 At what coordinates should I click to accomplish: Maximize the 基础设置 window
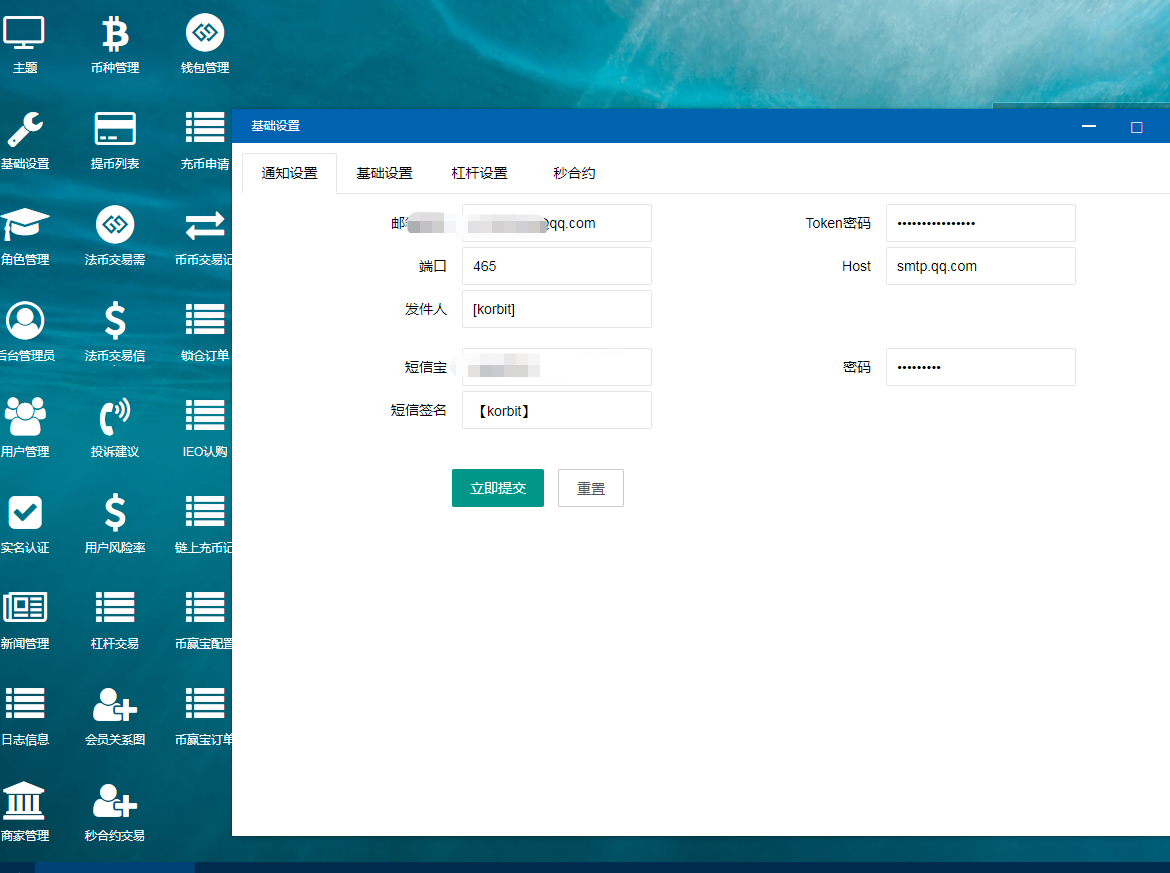tap(1136, 127)
